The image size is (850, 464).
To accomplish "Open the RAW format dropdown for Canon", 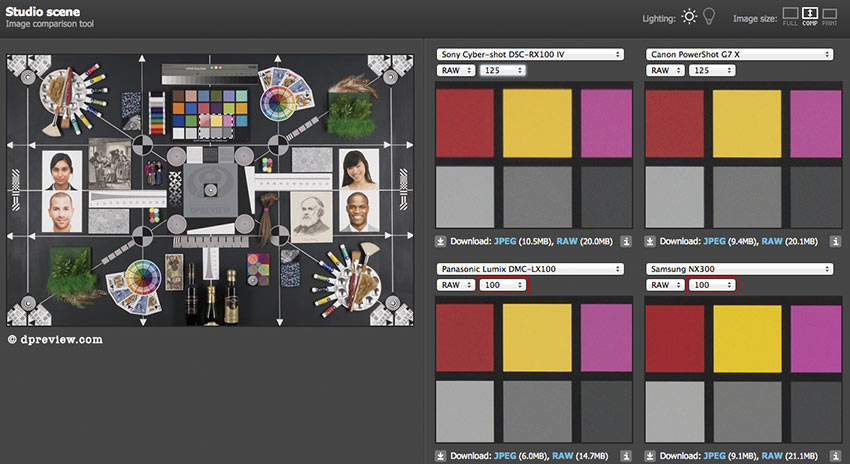I will pyautogui.click(x=665, y=70).
